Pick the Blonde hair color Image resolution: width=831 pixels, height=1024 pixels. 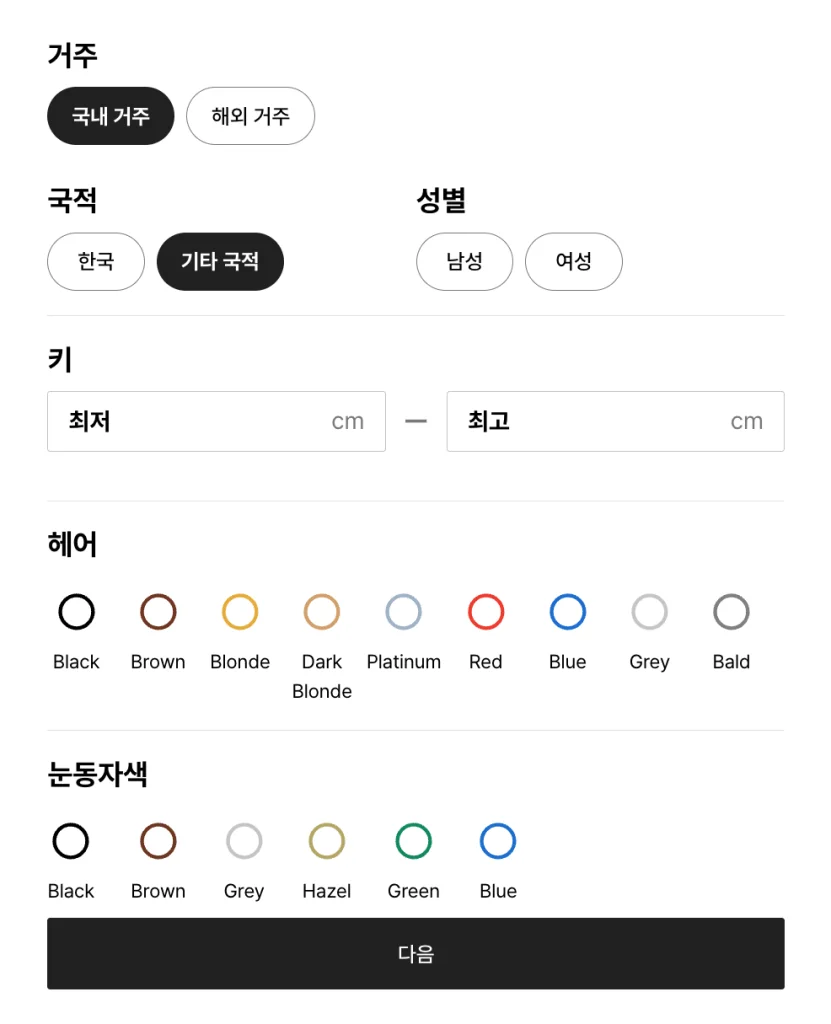239,611
